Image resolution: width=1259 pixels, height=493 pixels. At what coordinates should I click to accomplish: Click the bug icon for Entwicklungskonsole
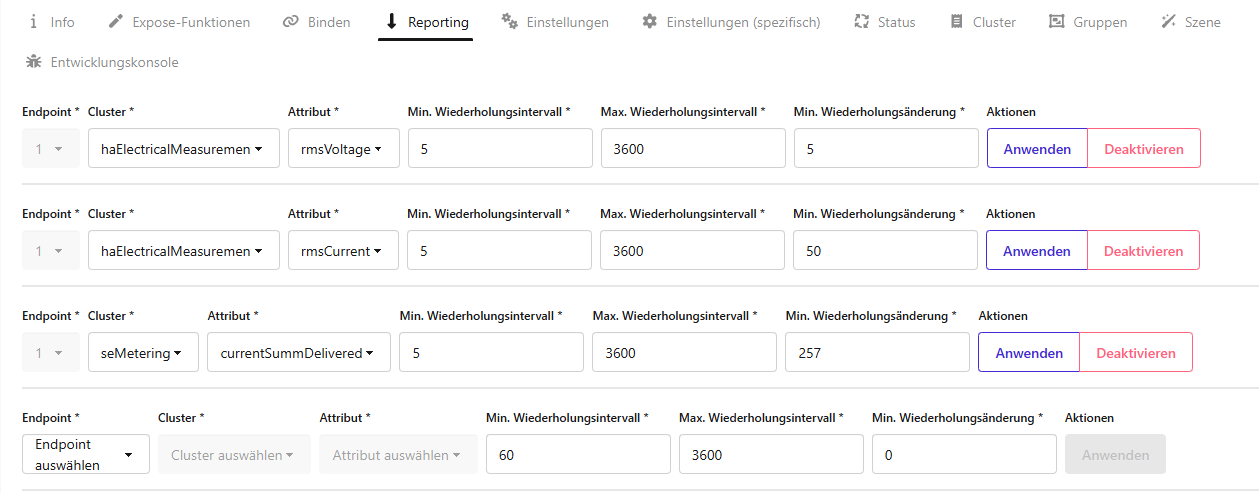coord(34,62)
